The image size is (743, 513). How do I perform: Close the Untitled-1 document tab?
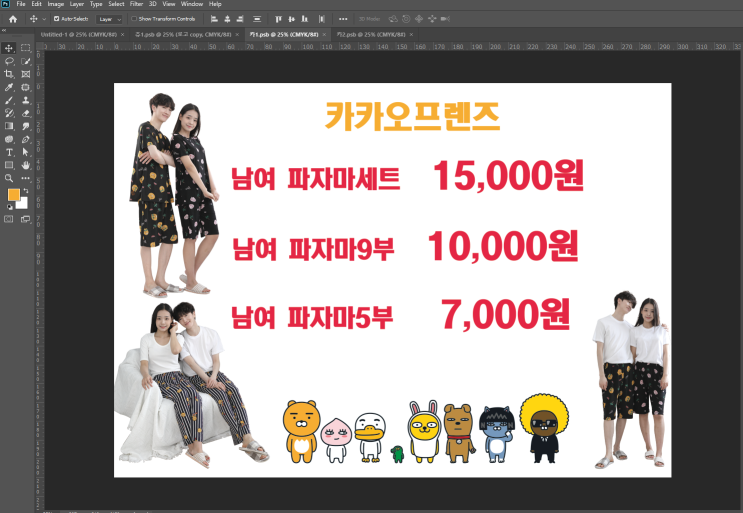(x=123, y=35)
